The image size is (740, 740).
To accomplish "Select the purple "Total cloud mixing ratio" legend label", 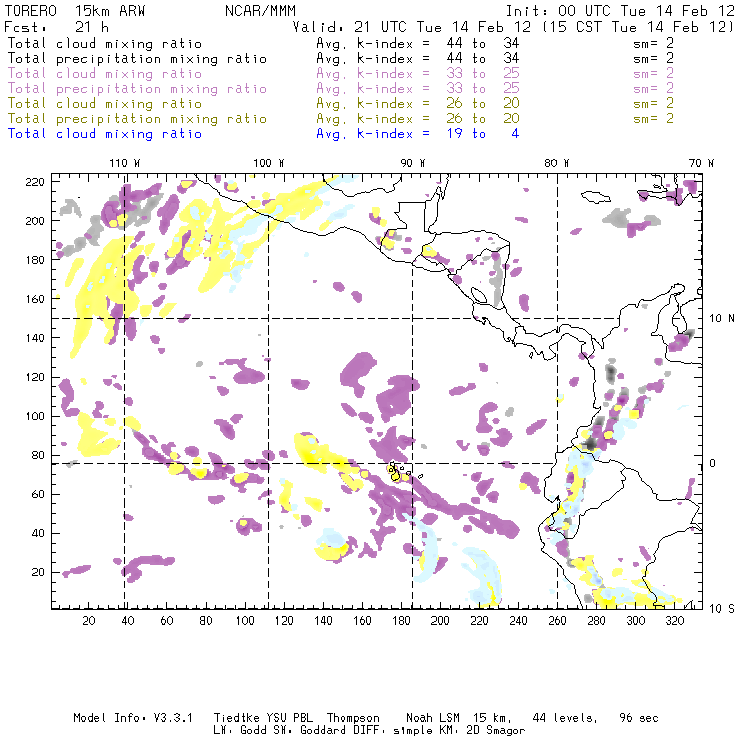I will [105, 74].
